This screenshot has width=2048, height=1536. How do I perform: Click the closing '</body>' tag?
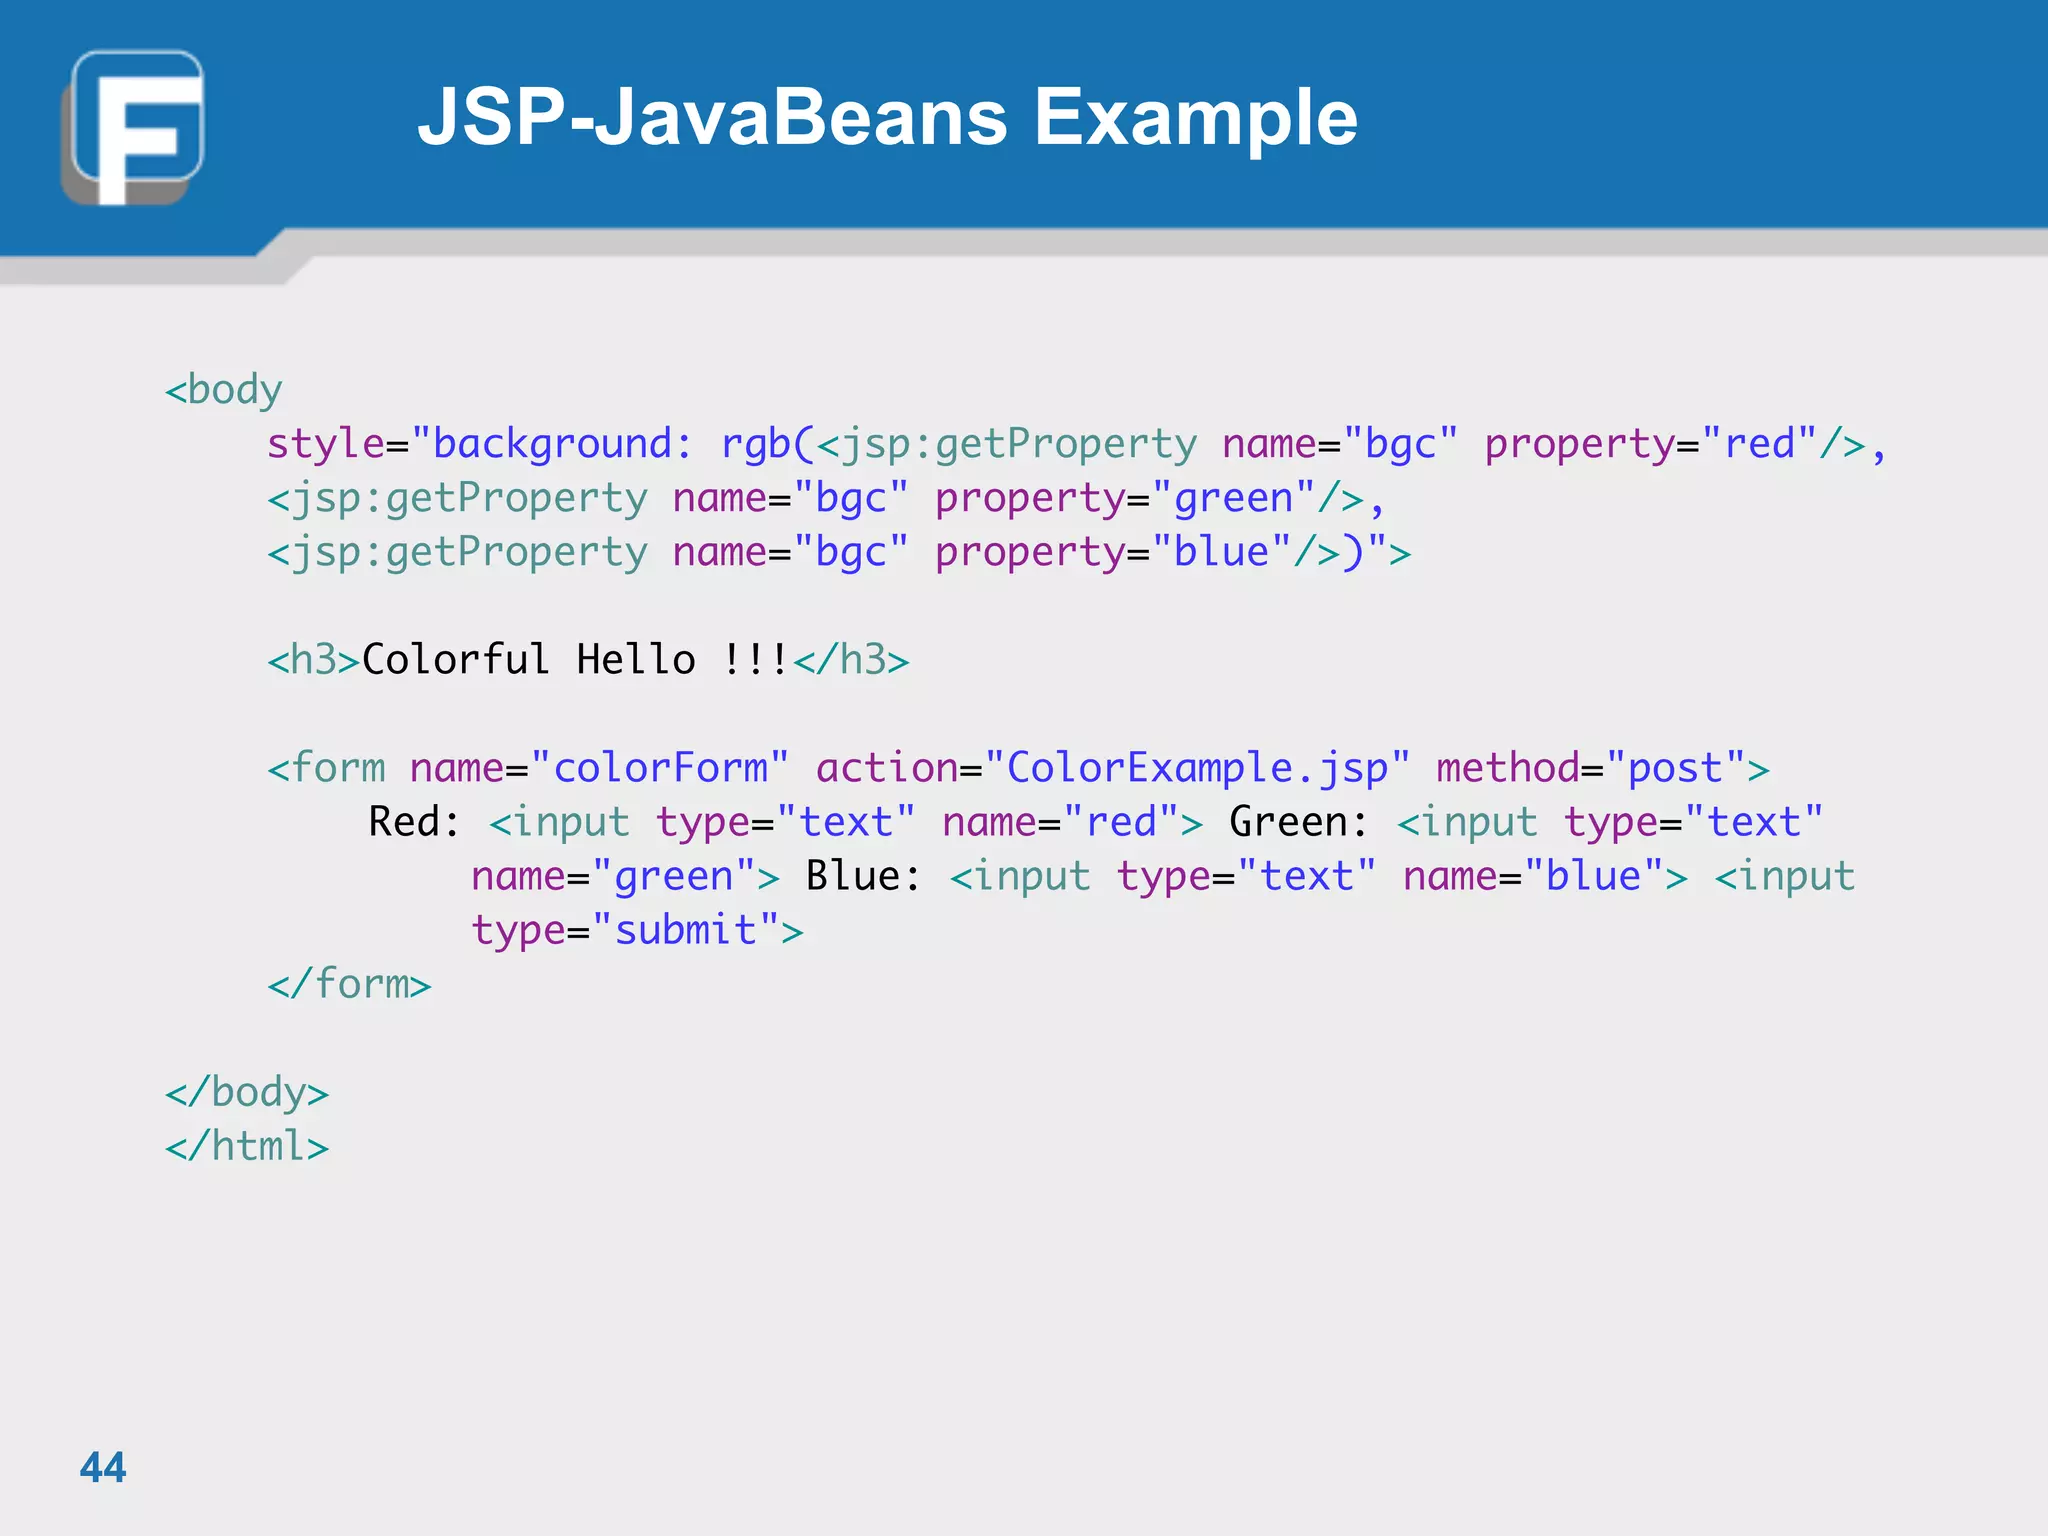pyautogui.click(x=247, y=1091)
